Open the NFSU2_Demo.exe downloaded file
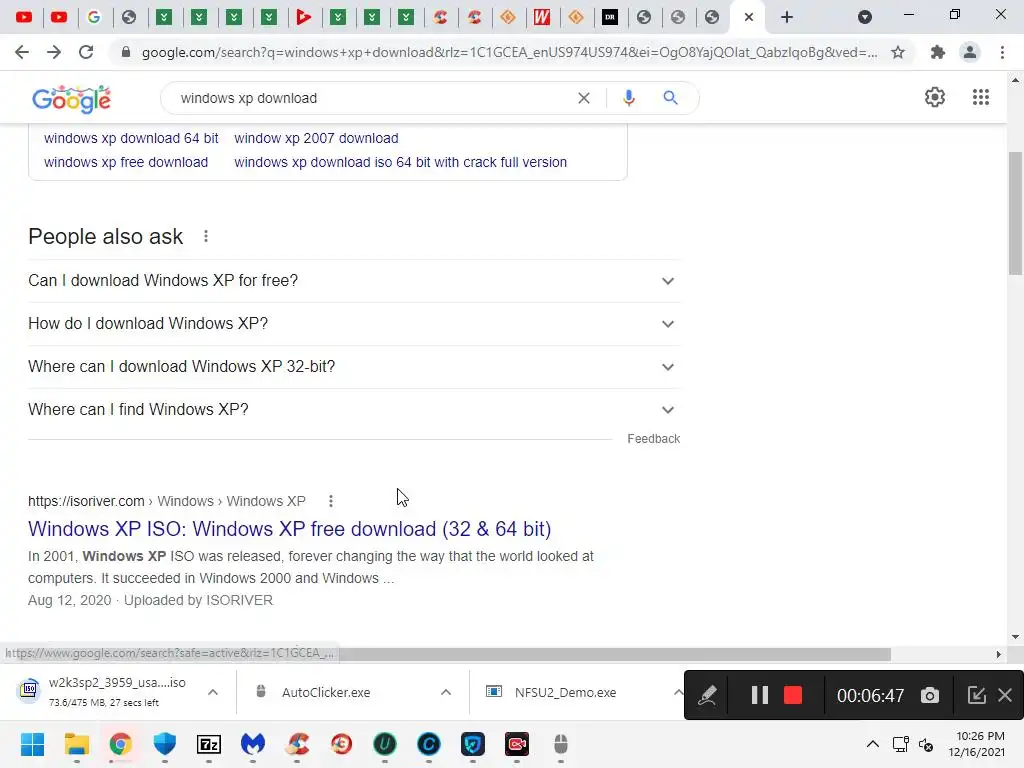This screenshot has height=768, width=1024. click(565, 692)
